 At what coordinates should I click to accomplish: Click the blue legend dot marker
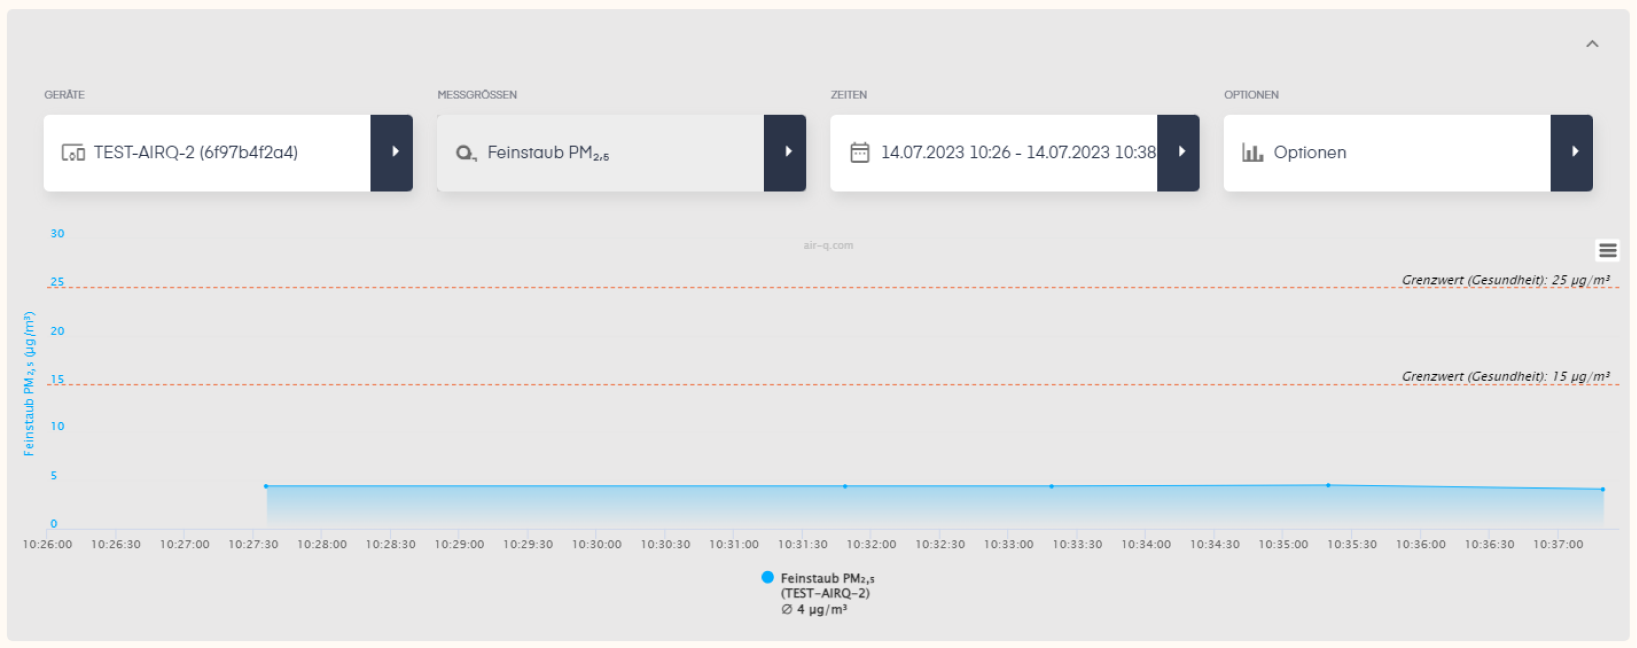point(768,577)
